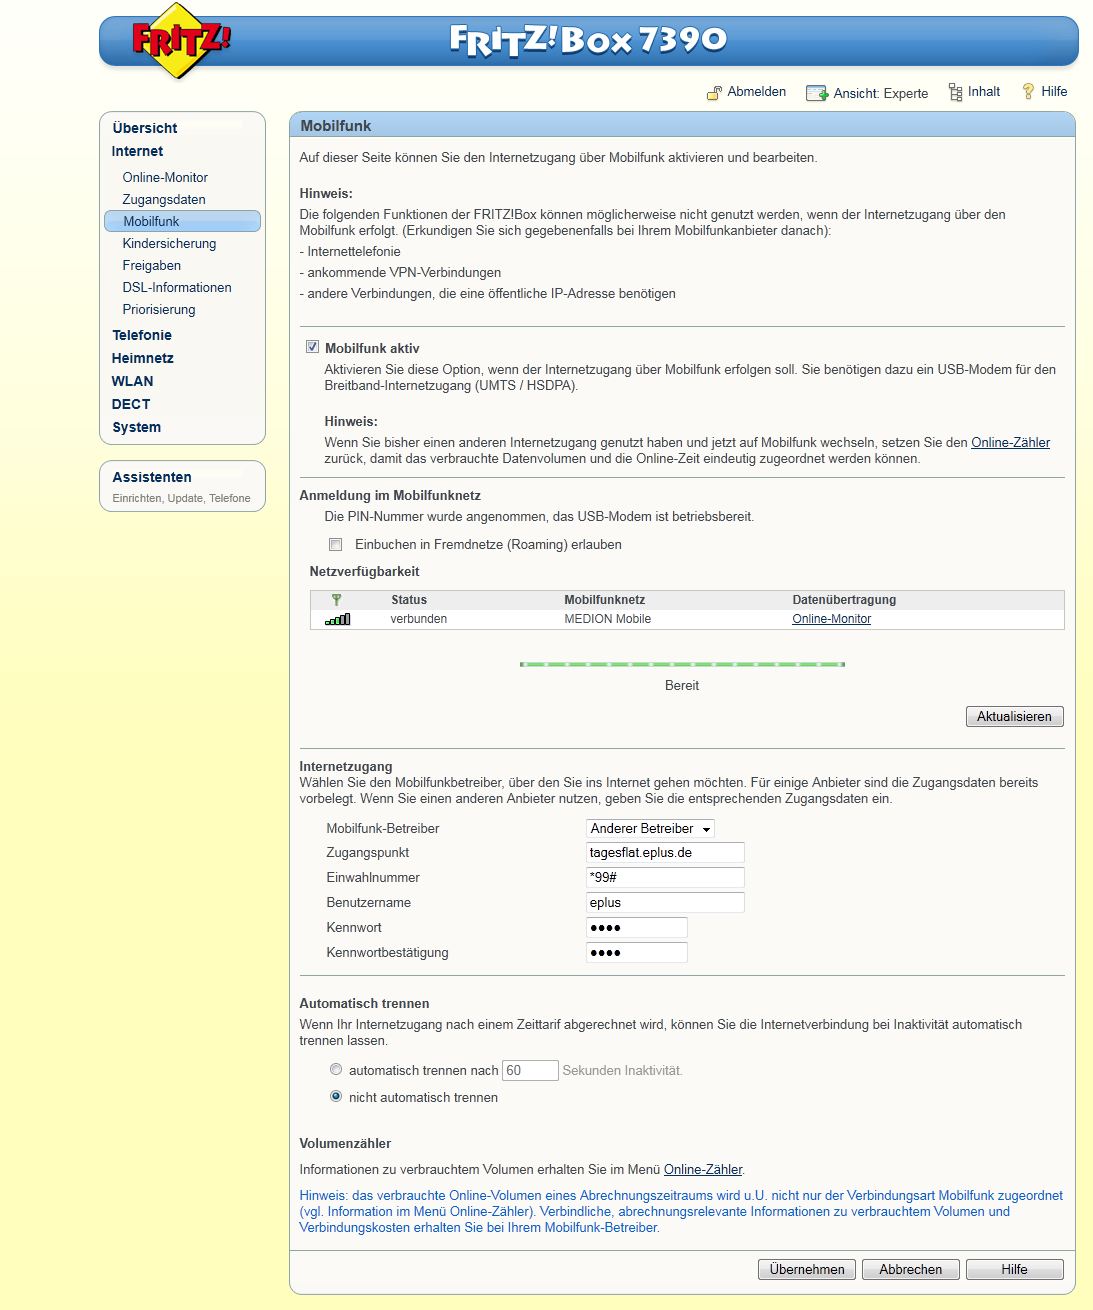
Task: Open the Mobilfunk-Betreiber dropdown
Action: [x=650, y=829]
